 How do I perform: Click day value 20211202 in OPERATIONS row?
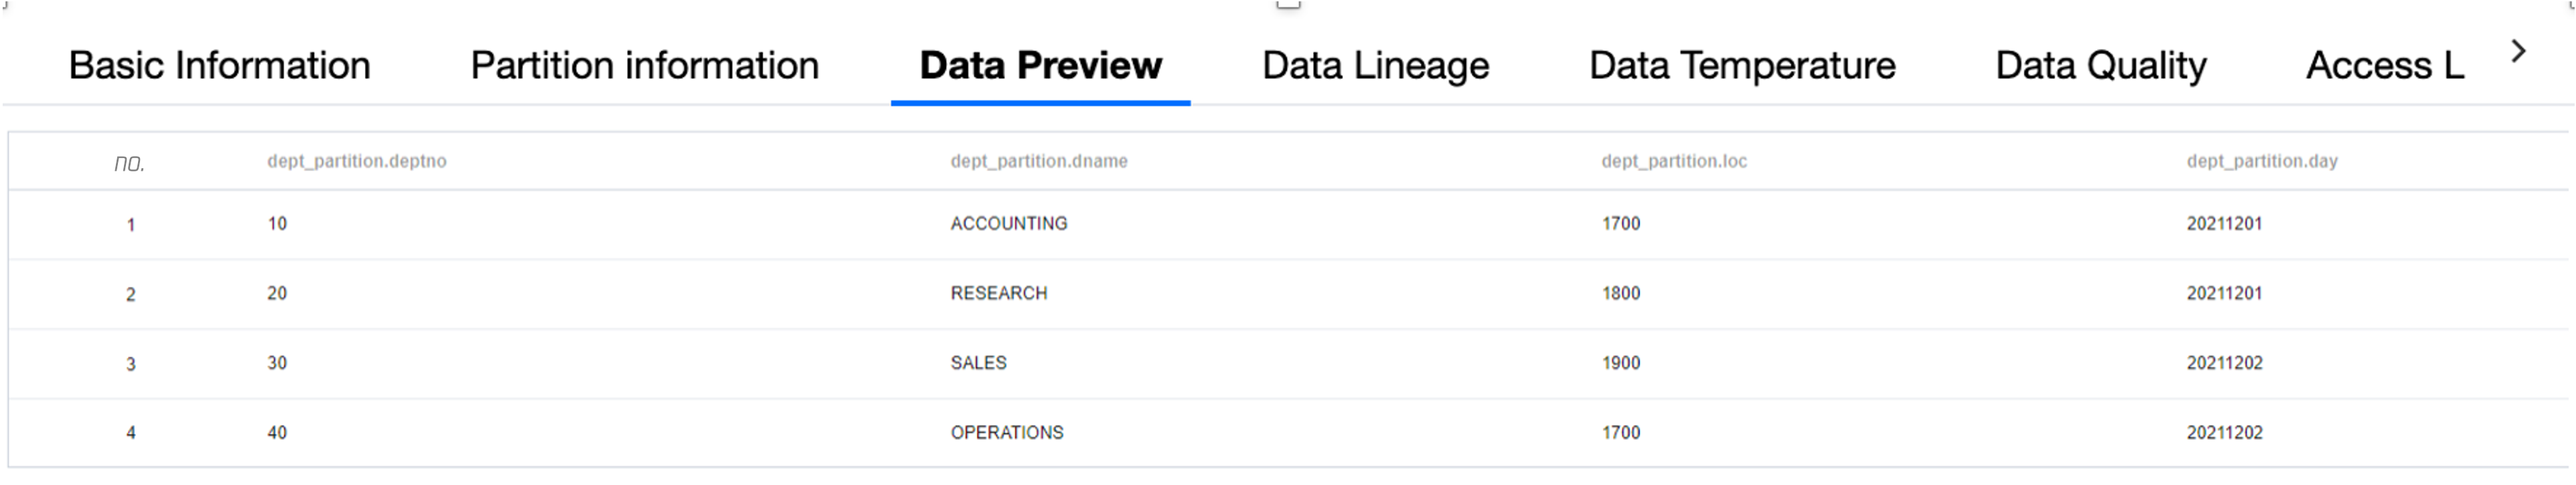point(2224,433)
